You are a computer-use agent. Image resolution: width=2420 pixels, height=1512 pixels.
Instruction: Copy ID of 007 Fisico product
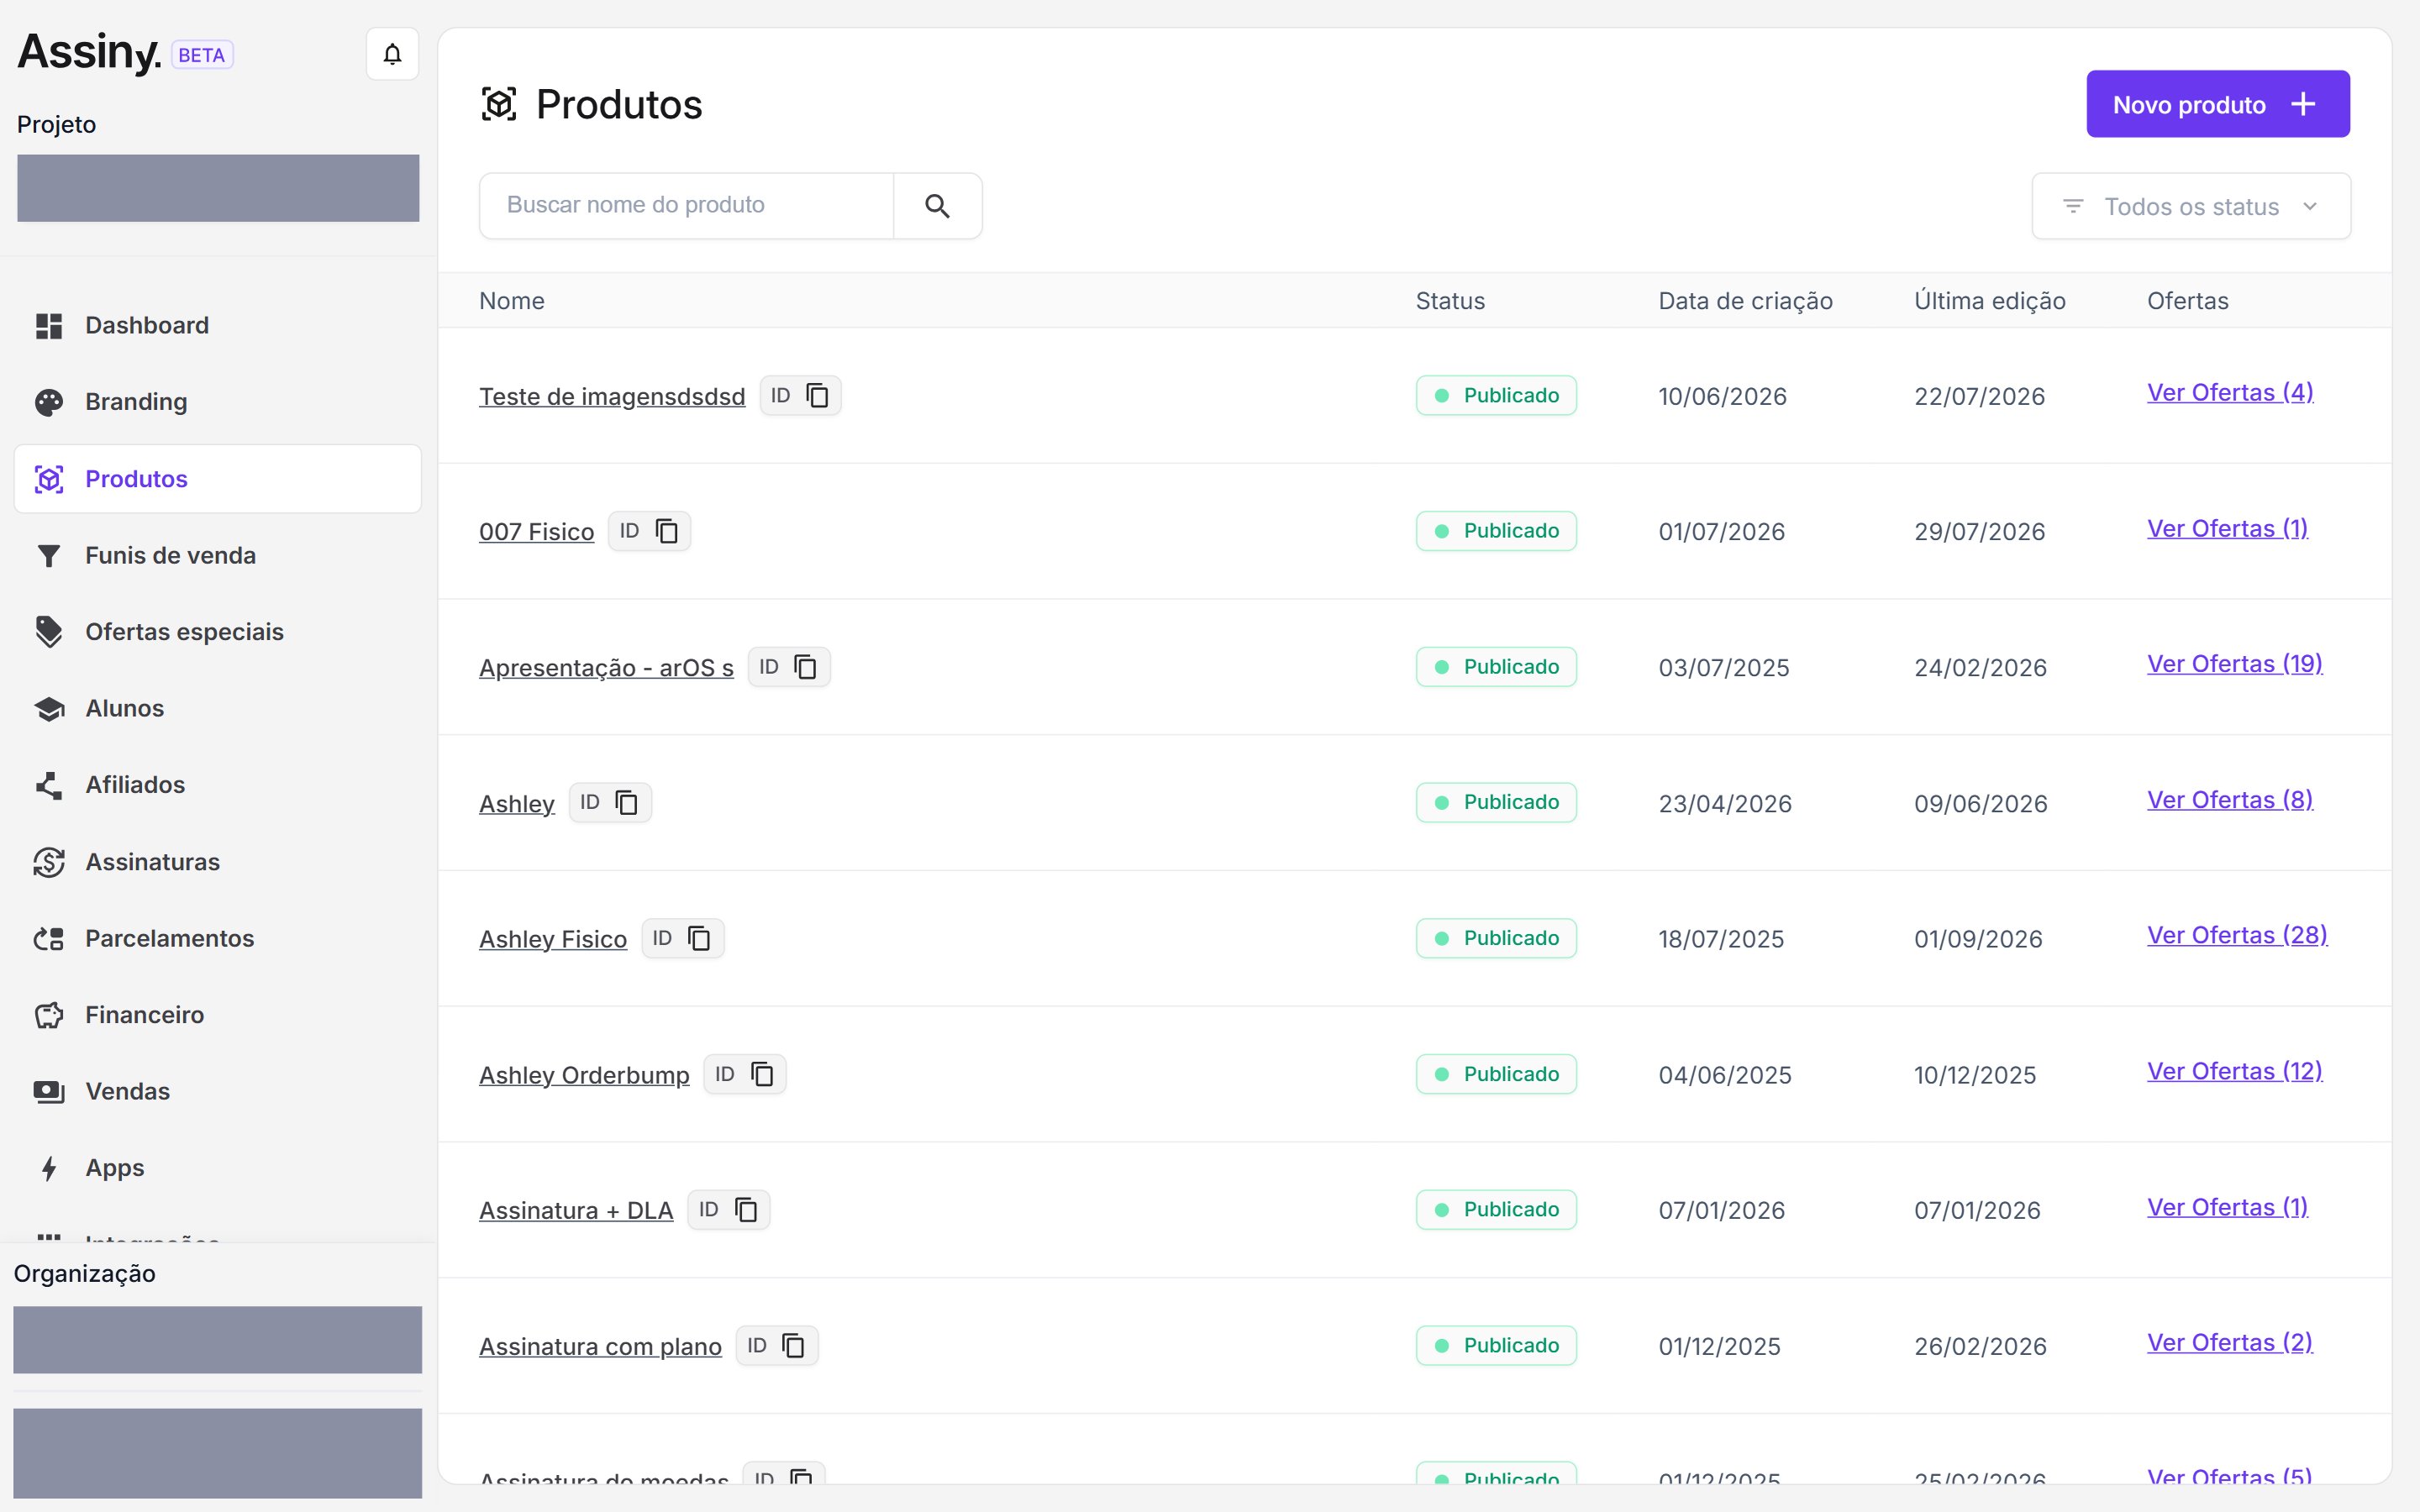(667, 531)
